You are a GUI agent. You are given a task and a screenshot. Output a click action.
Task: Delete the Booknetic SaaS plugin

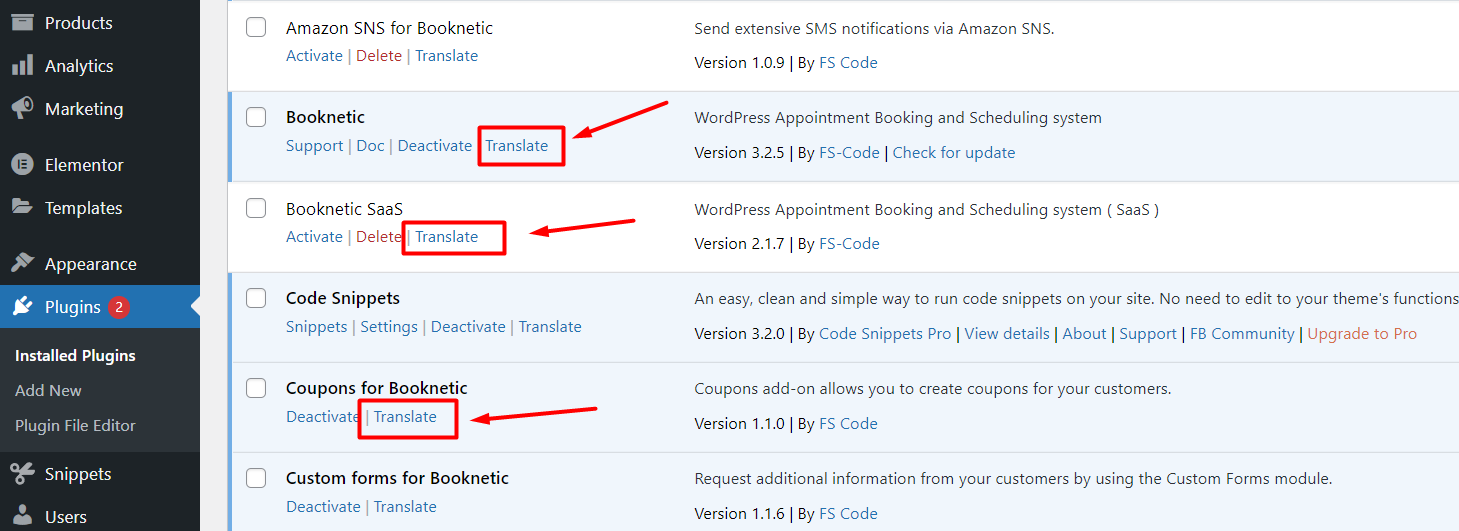(x=379, y=237)
